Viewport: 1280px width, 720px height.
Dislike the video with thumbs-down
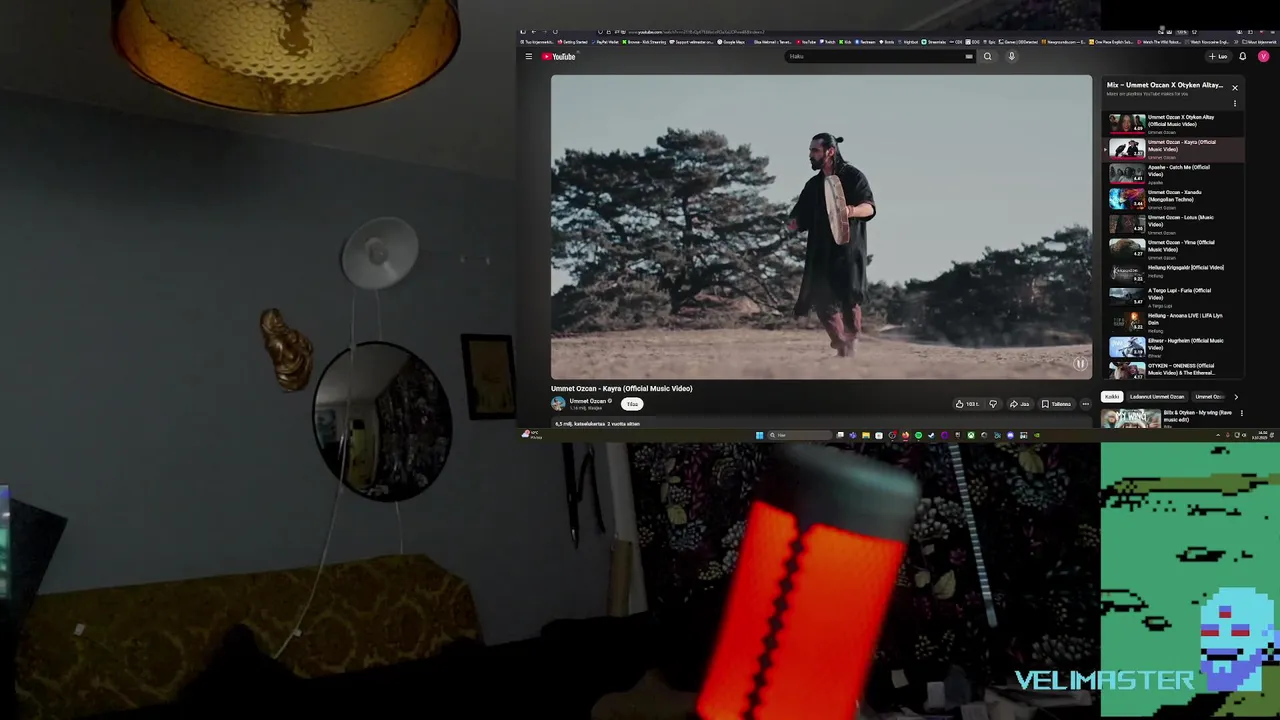click(x=993, y=404)
